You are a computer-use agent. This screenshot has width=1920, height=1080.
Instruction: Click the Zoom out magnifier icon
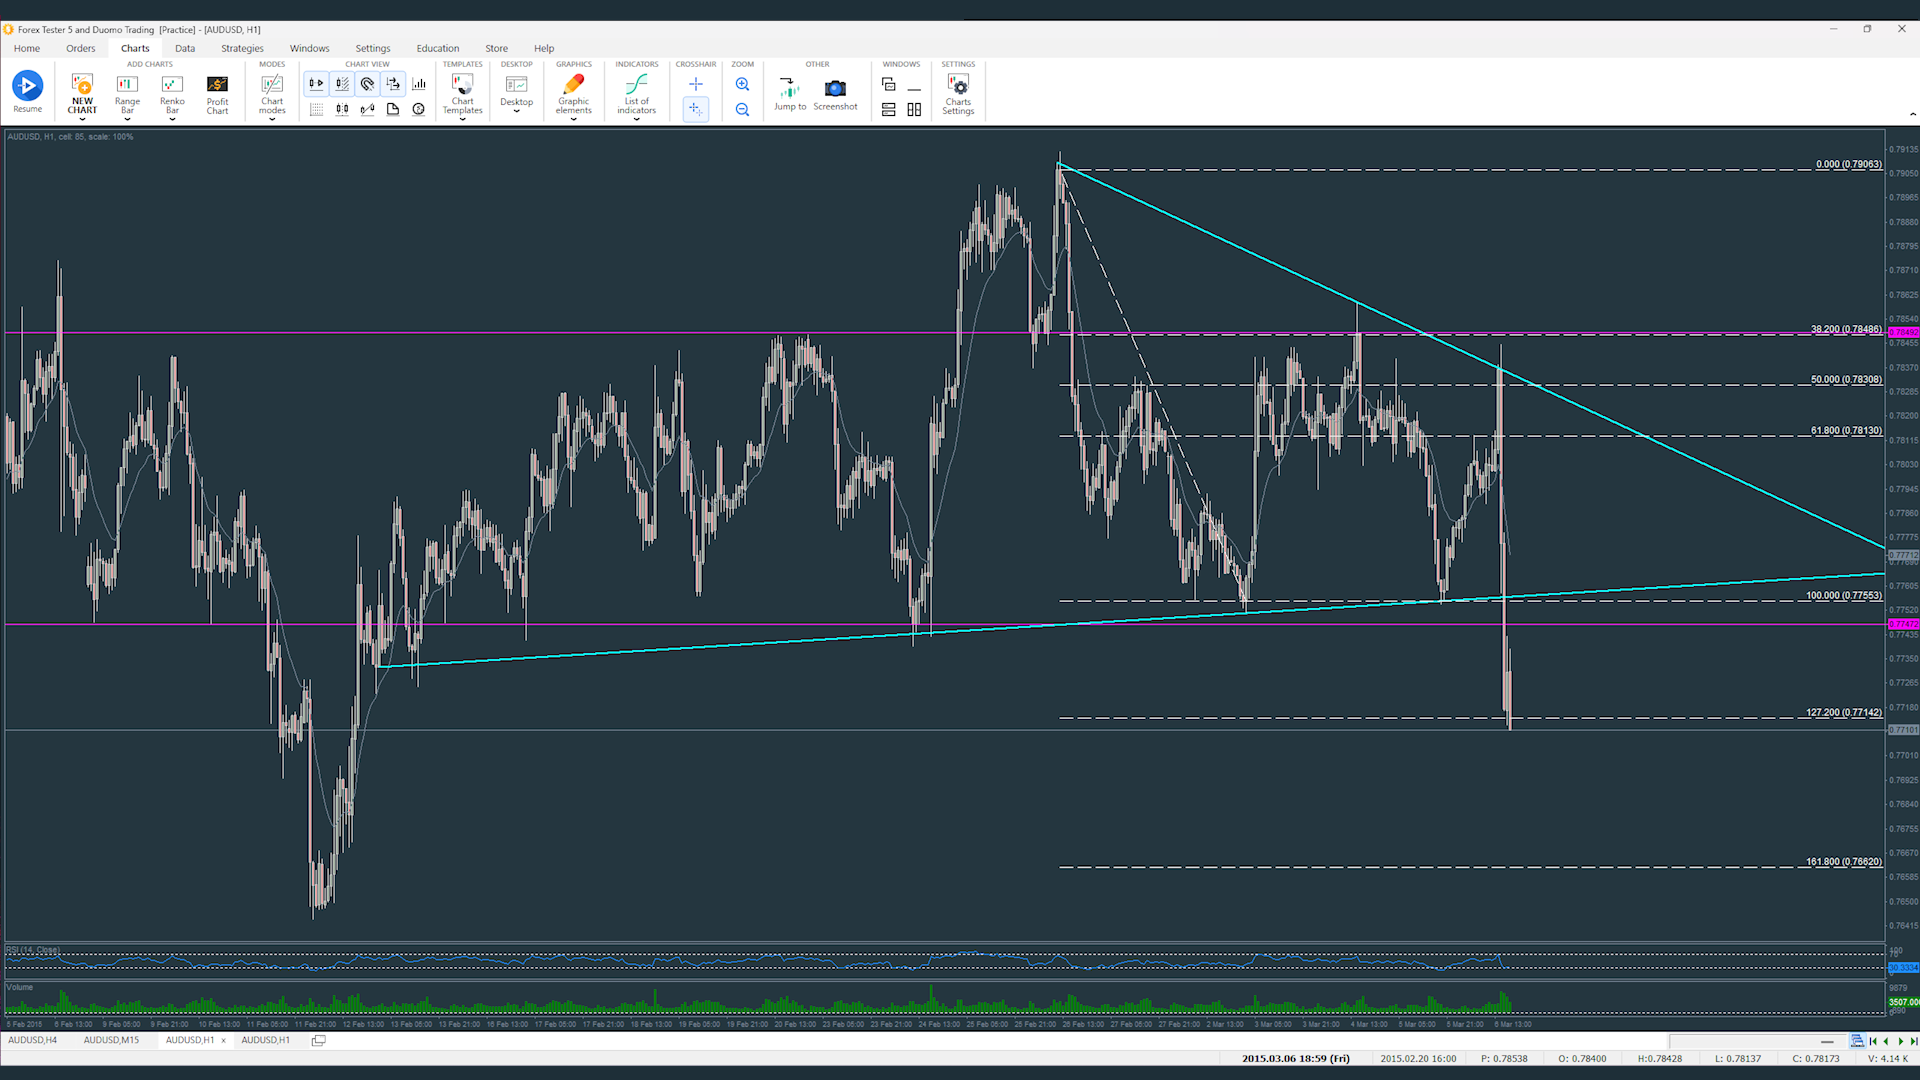pos(742,109)
